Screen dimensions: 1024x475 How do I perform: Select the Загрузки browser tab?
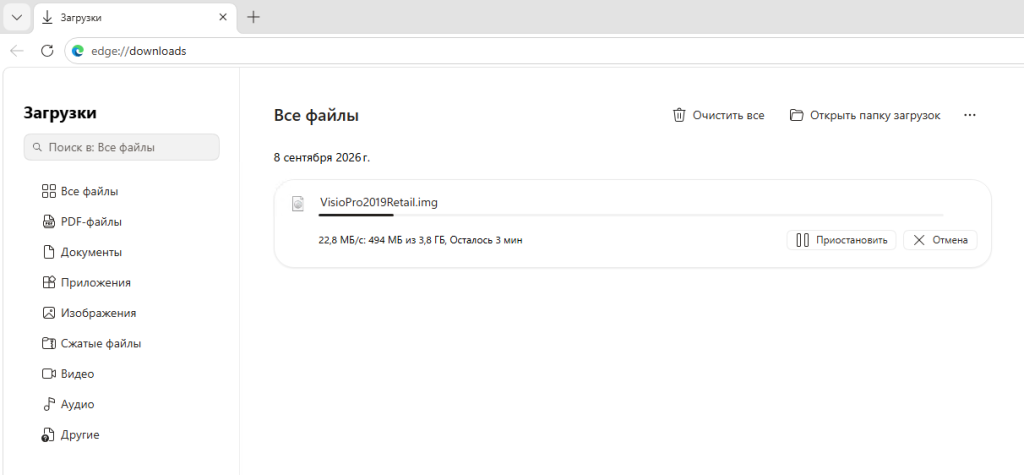tap(134, 18)
